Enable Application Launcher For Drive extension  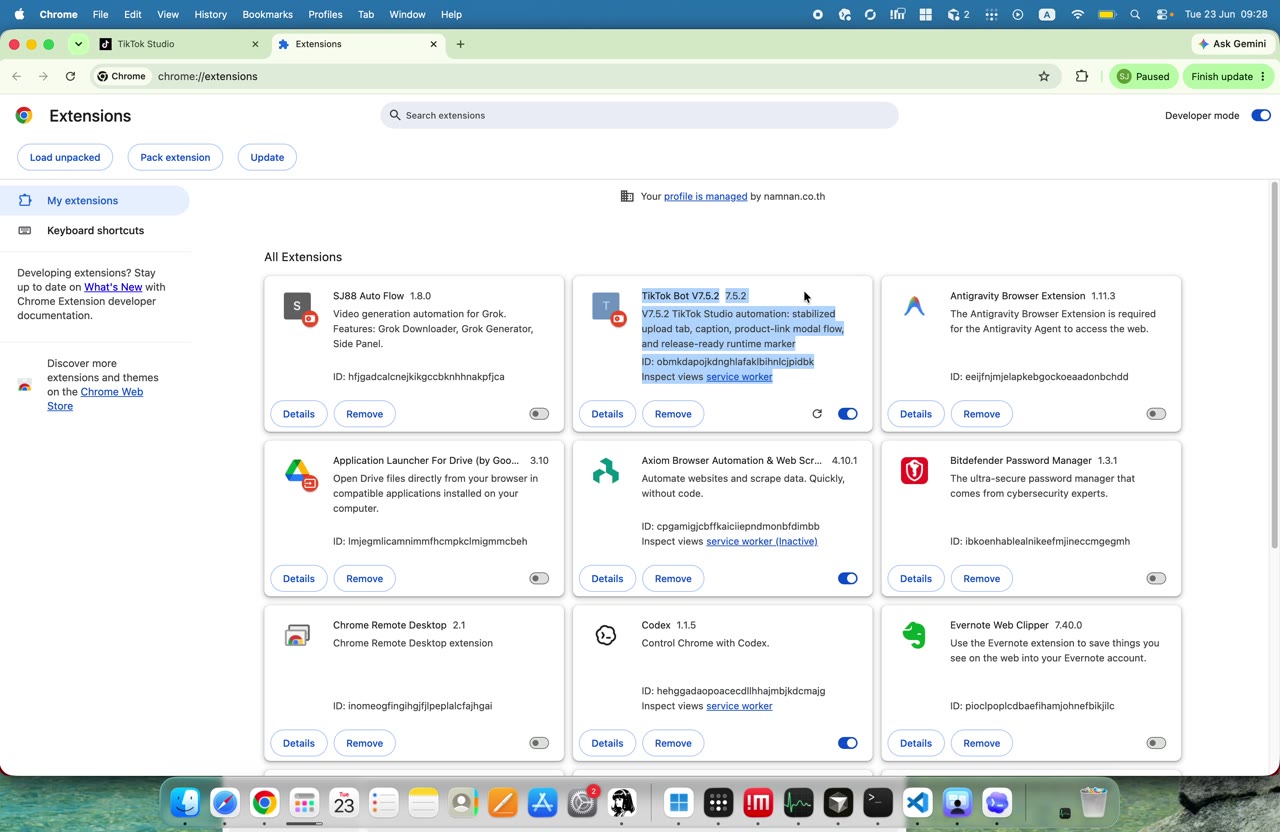539,578
